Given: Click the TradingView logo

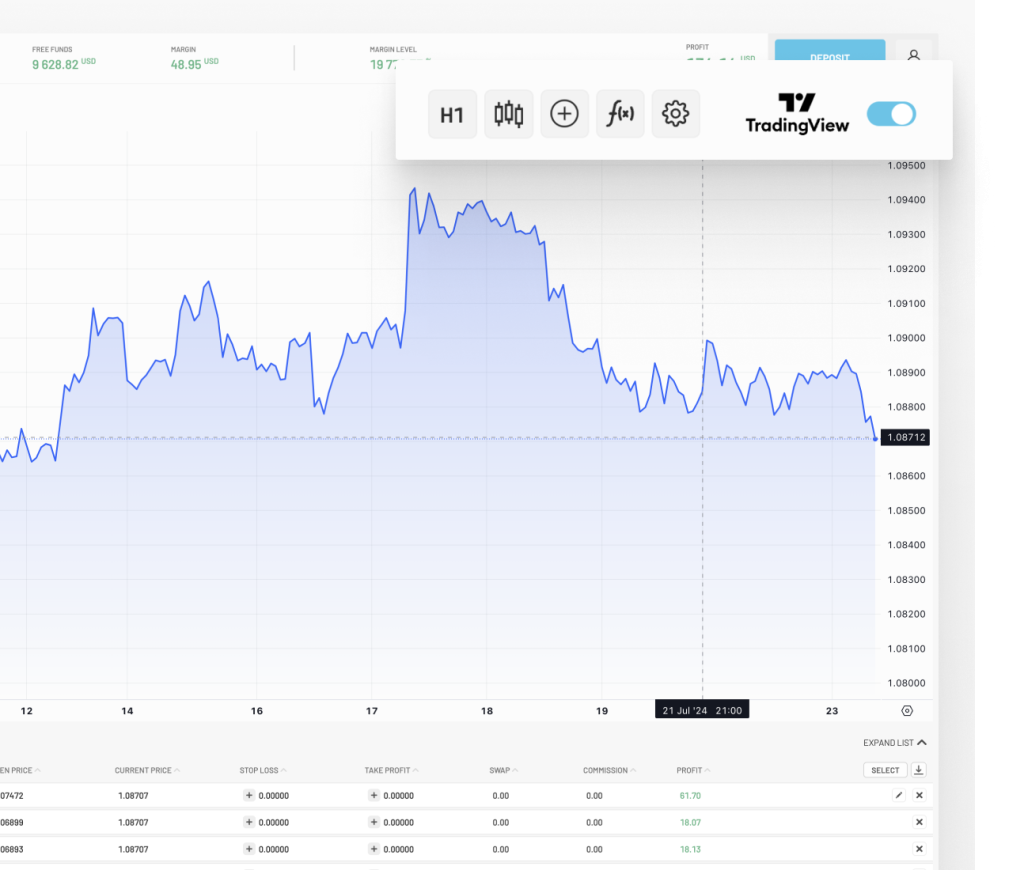Looking at the screenshot, I should pos(797,113).
